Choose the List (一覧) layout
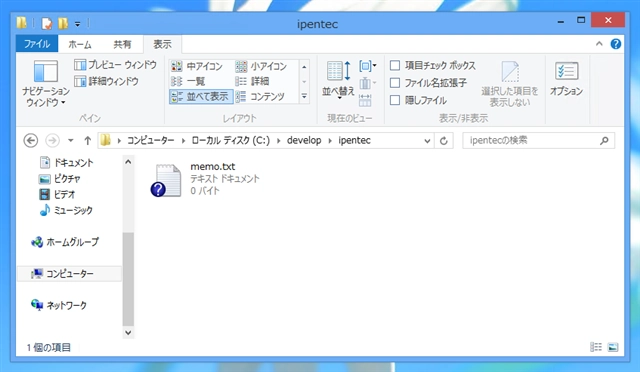Image resolution: width=640 pixels, height=372 pixels. click(188, 81)
